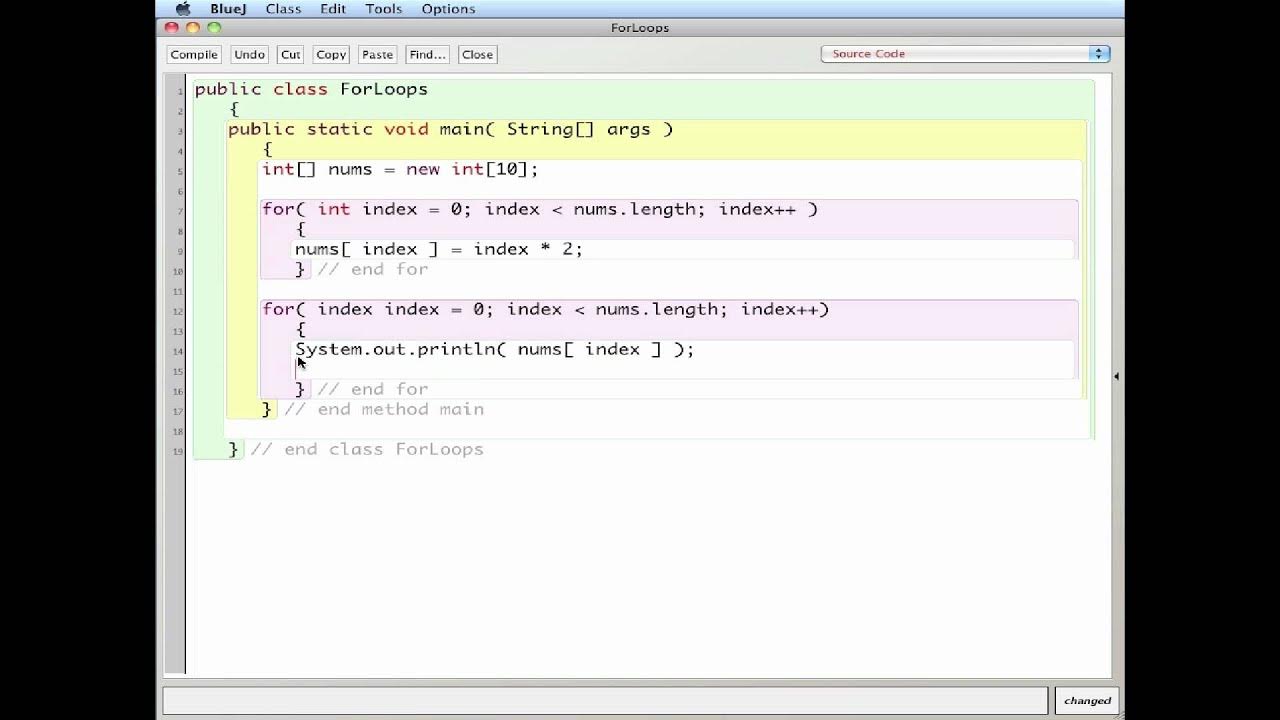Click the '// end method main' comment

pyautogui.click(x=384, y=409)
